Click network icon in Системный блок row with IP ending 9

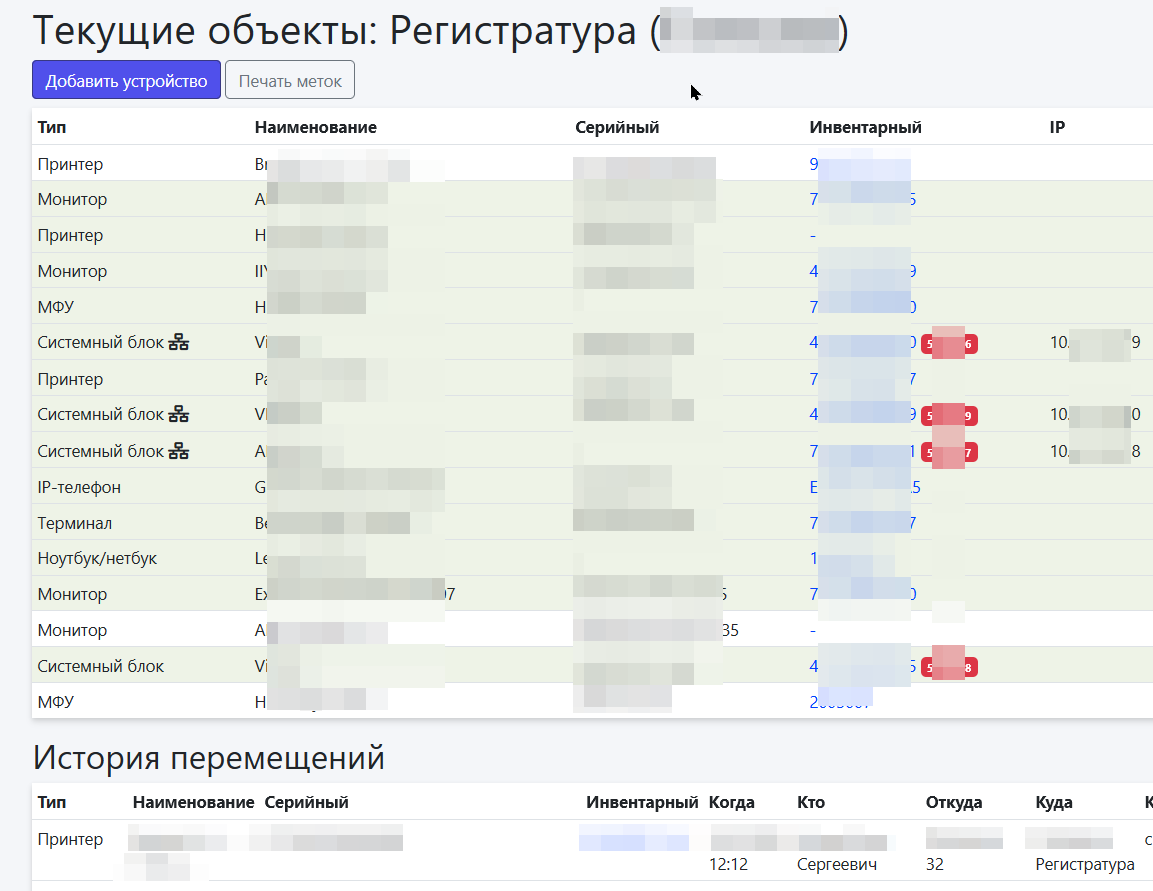point(179,343)
